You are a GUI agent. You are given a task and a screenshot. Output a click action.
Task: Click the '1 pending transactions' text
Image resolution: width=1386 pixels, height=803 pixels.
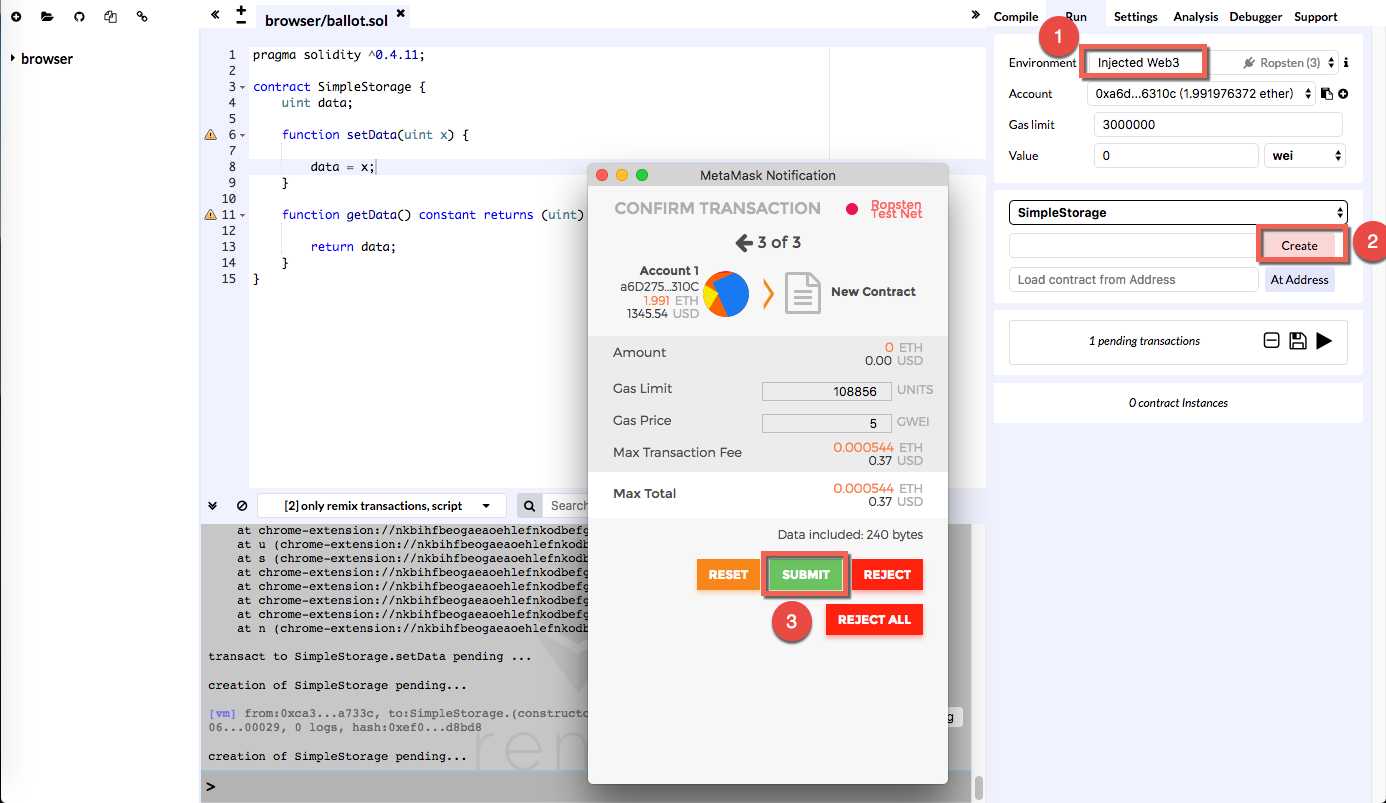click(1144, 341)
